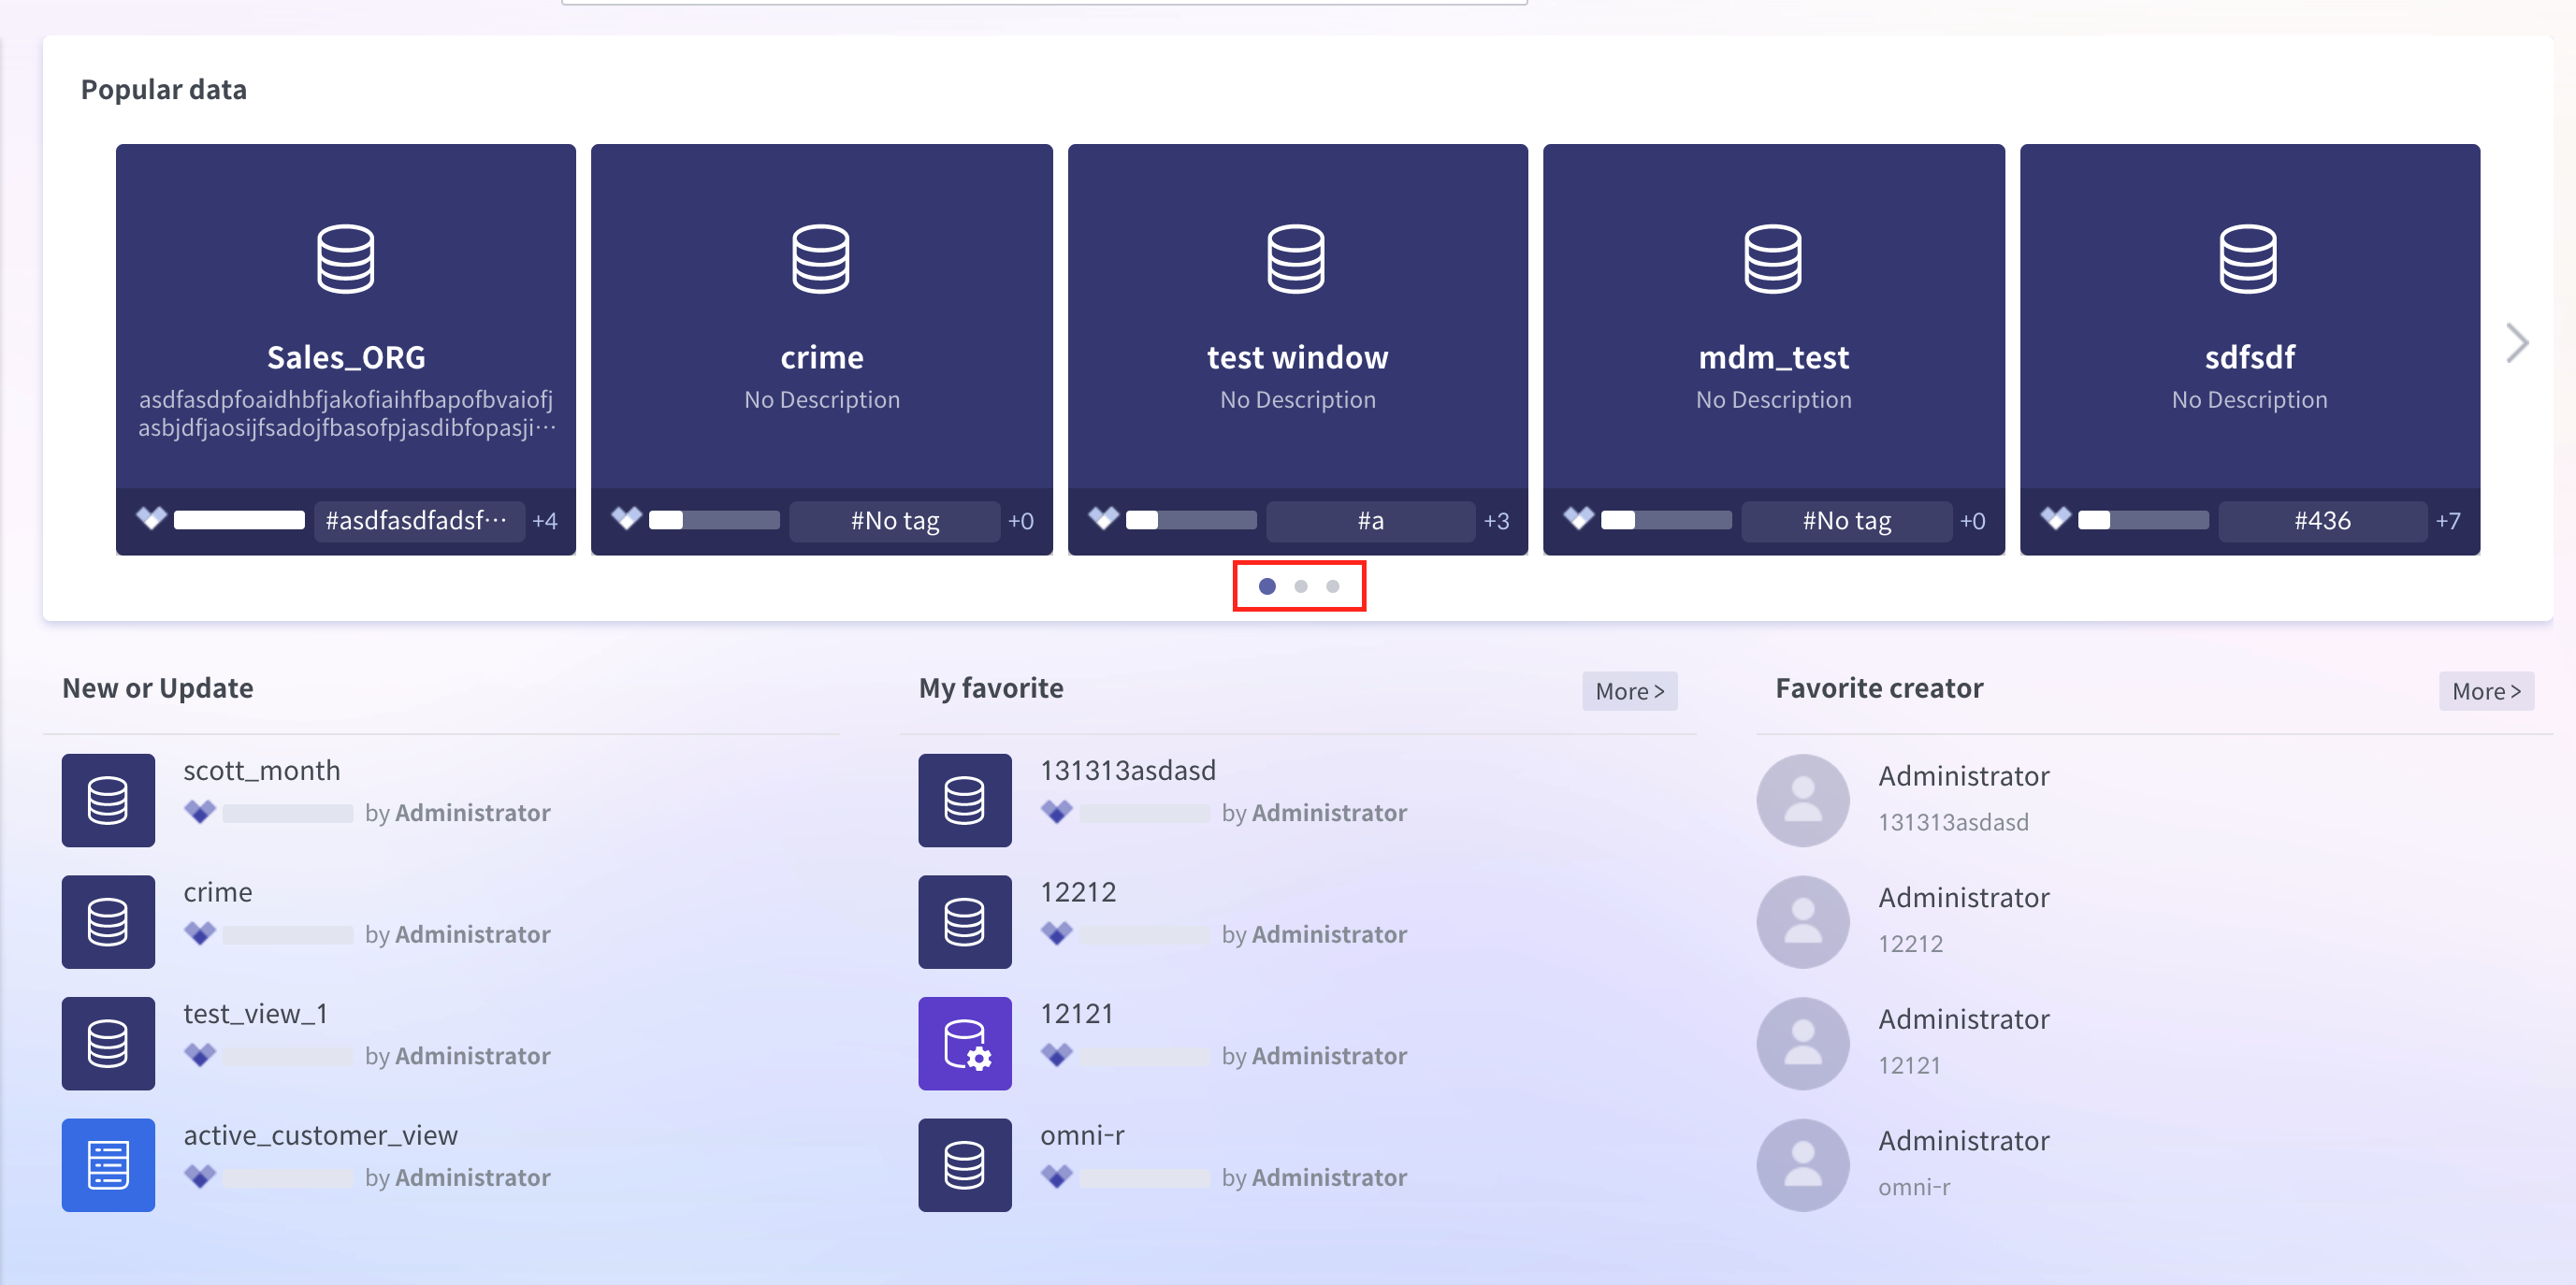This screenshot has height=1285, width=2576.
Task: Open More next to My favorite
Action: (x=1629, y=690)
